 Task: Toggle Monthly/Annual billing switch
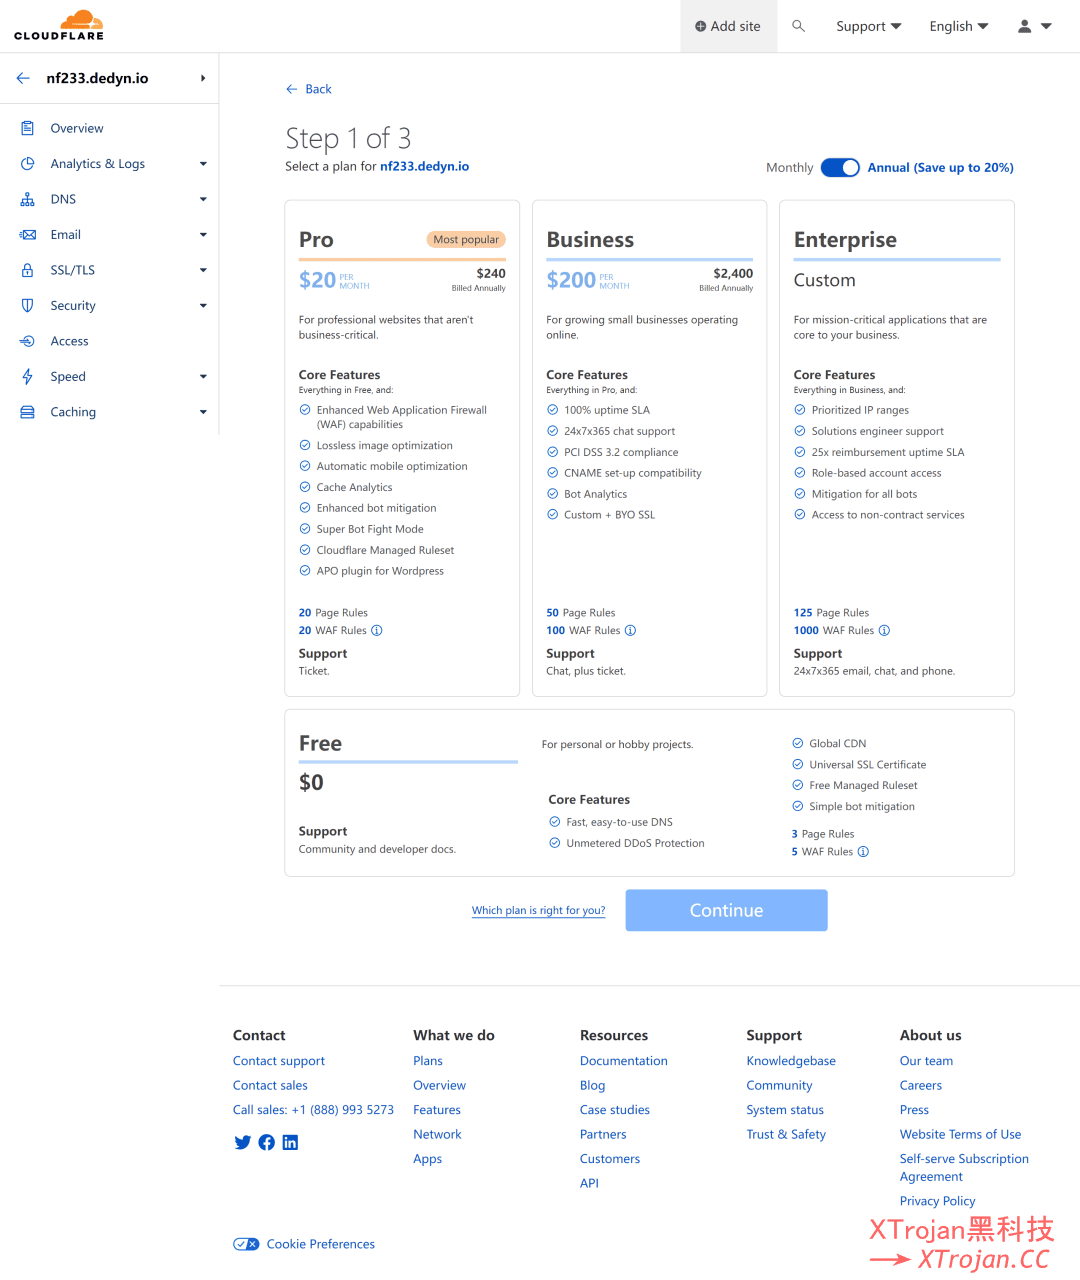pos(840,168)
